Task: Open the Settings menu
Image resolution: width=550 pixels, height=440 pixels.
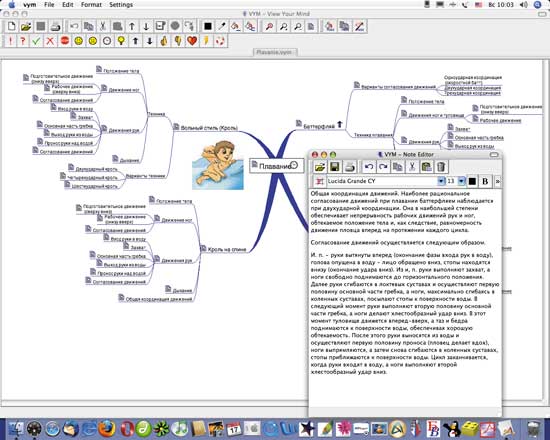Action: click(x=121, y=5)
